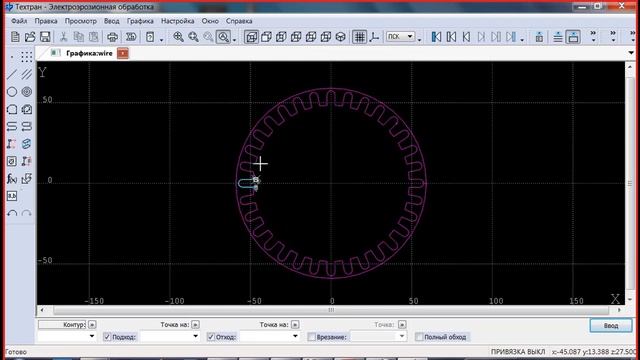Toggle the grid display icon
The height and width of the screenshot is (360, 640).
(359, 37)
